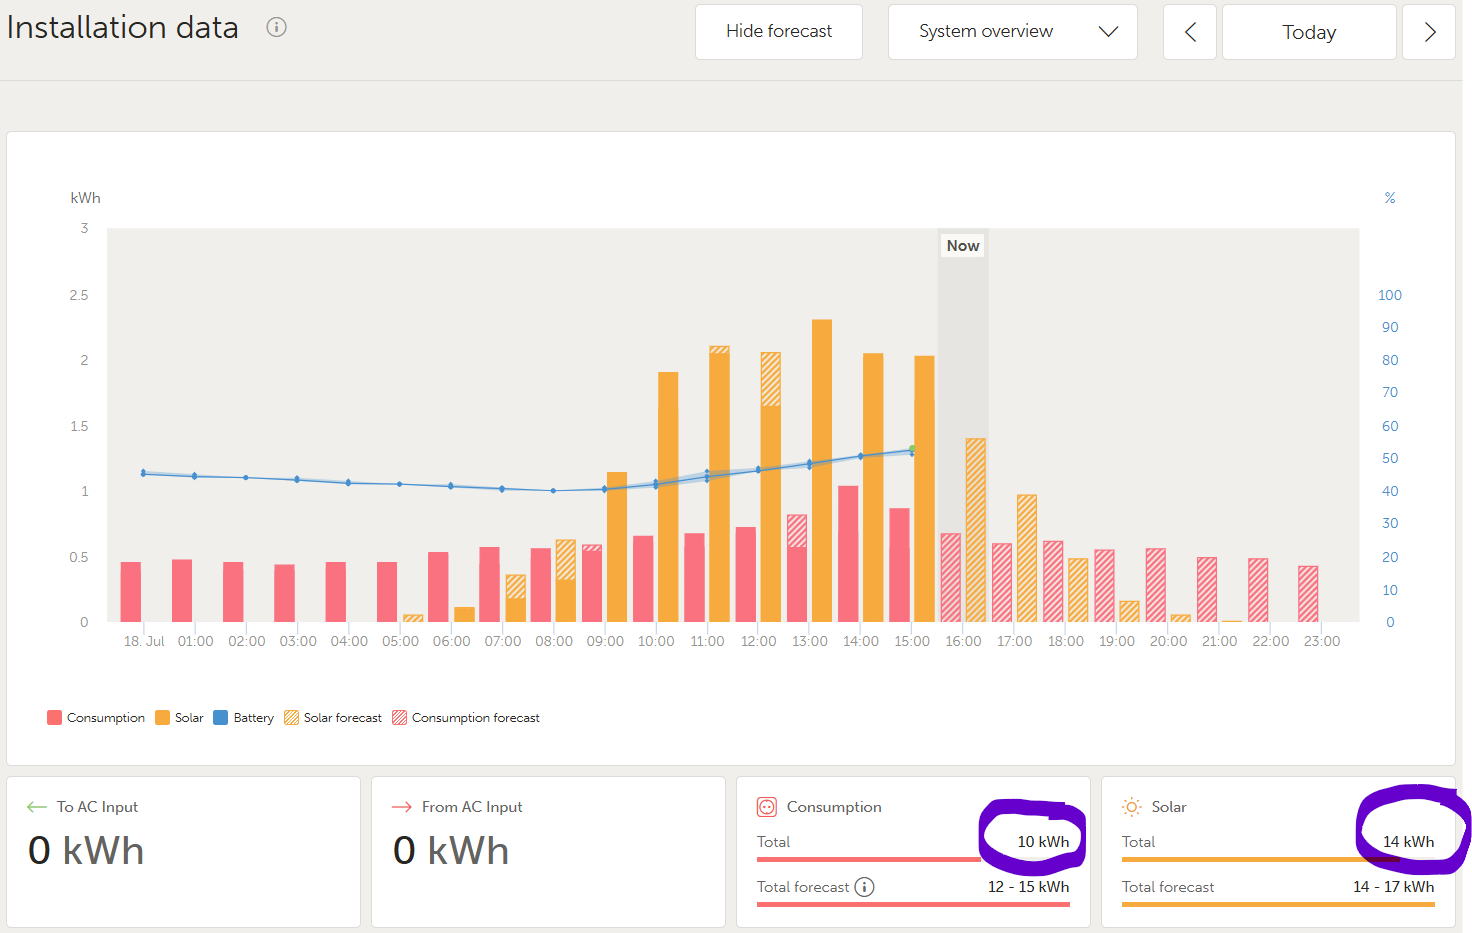The width and height of the screenshot is (1472, 933).
Task: Click the Consumption socket icon
Action: coord(767,807)
